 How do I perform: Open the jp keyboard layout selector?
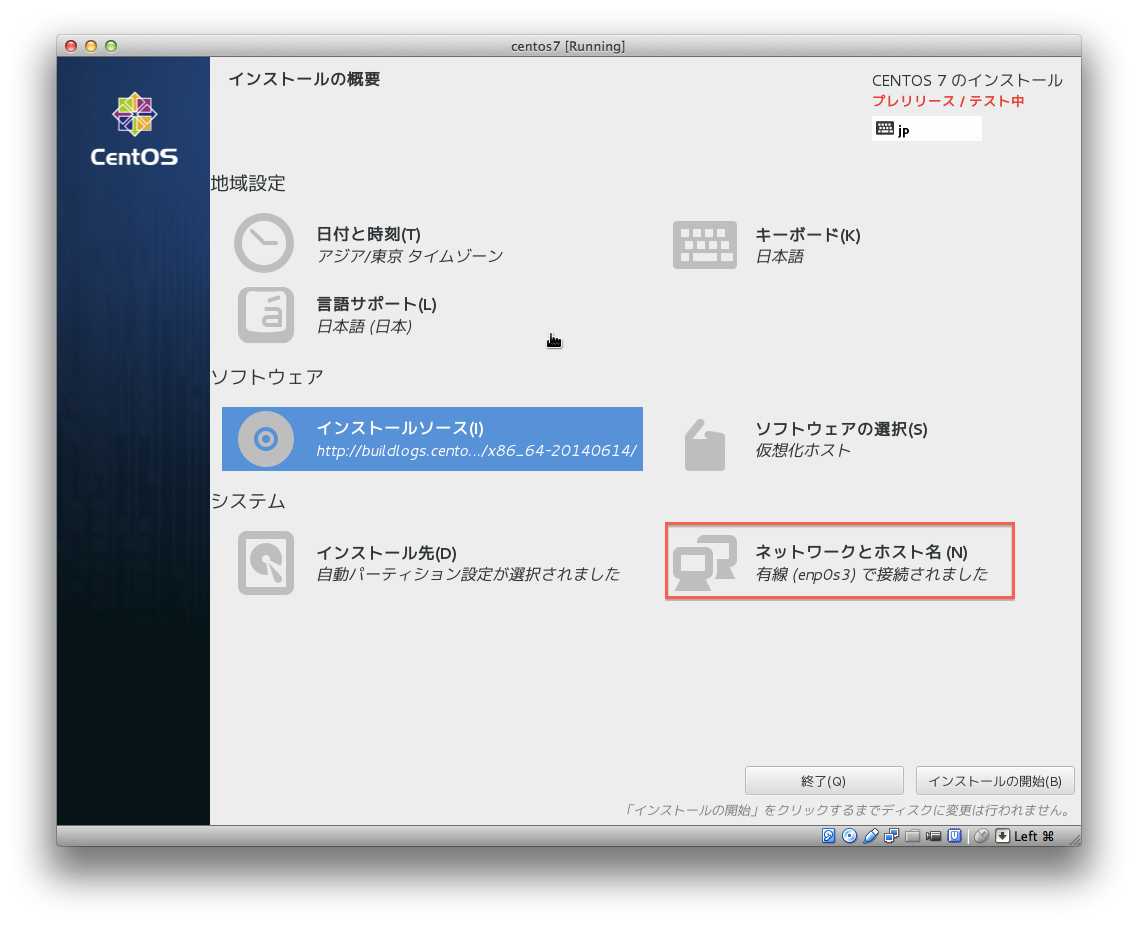[x=925, y=128]
